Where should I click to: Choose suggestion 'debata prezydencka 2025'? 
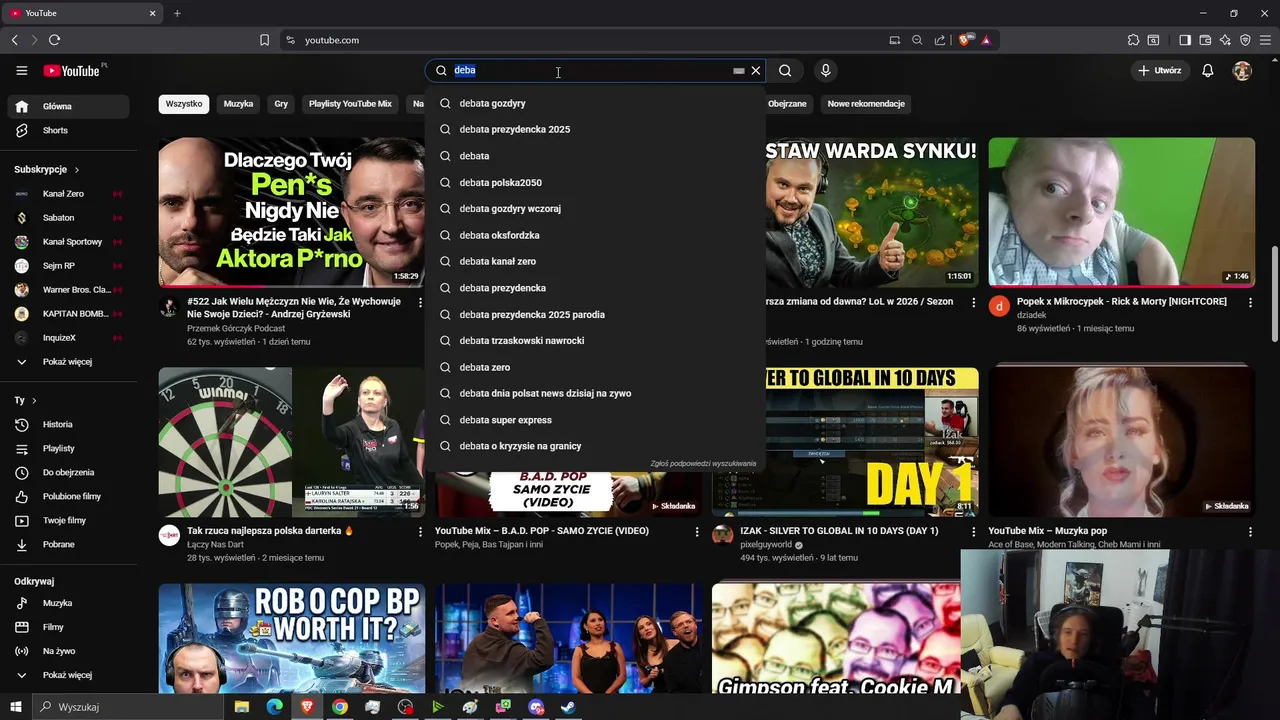(595, 129)
